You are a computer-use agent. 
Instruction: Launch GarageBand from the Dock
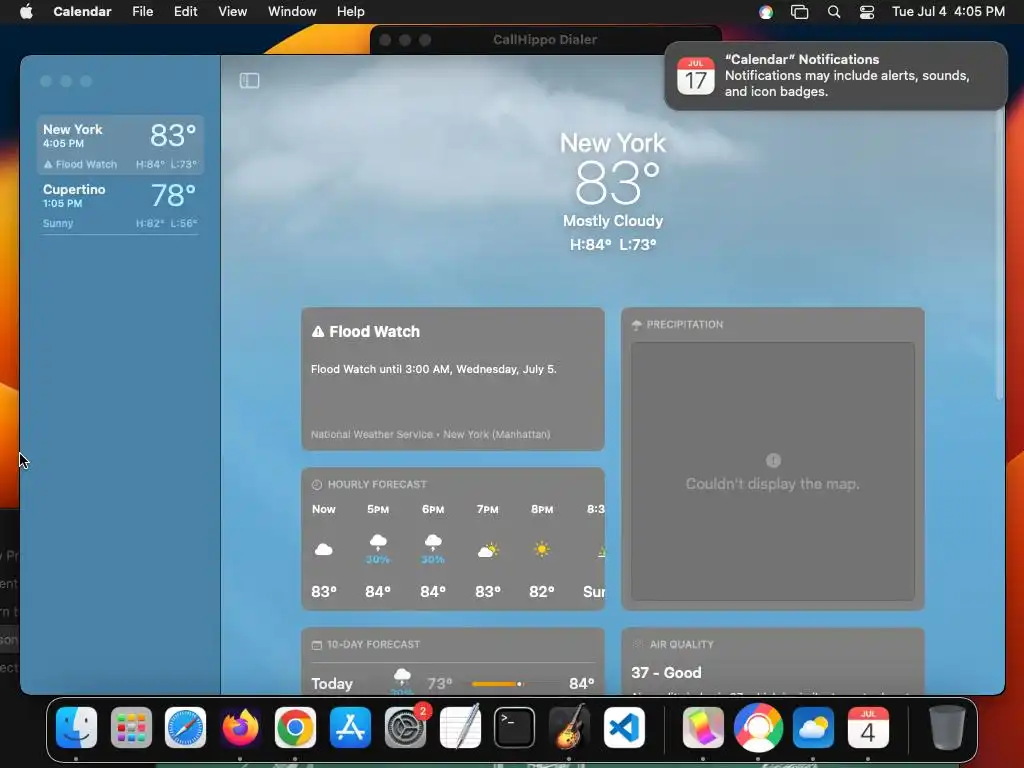[x=569, y=727]
